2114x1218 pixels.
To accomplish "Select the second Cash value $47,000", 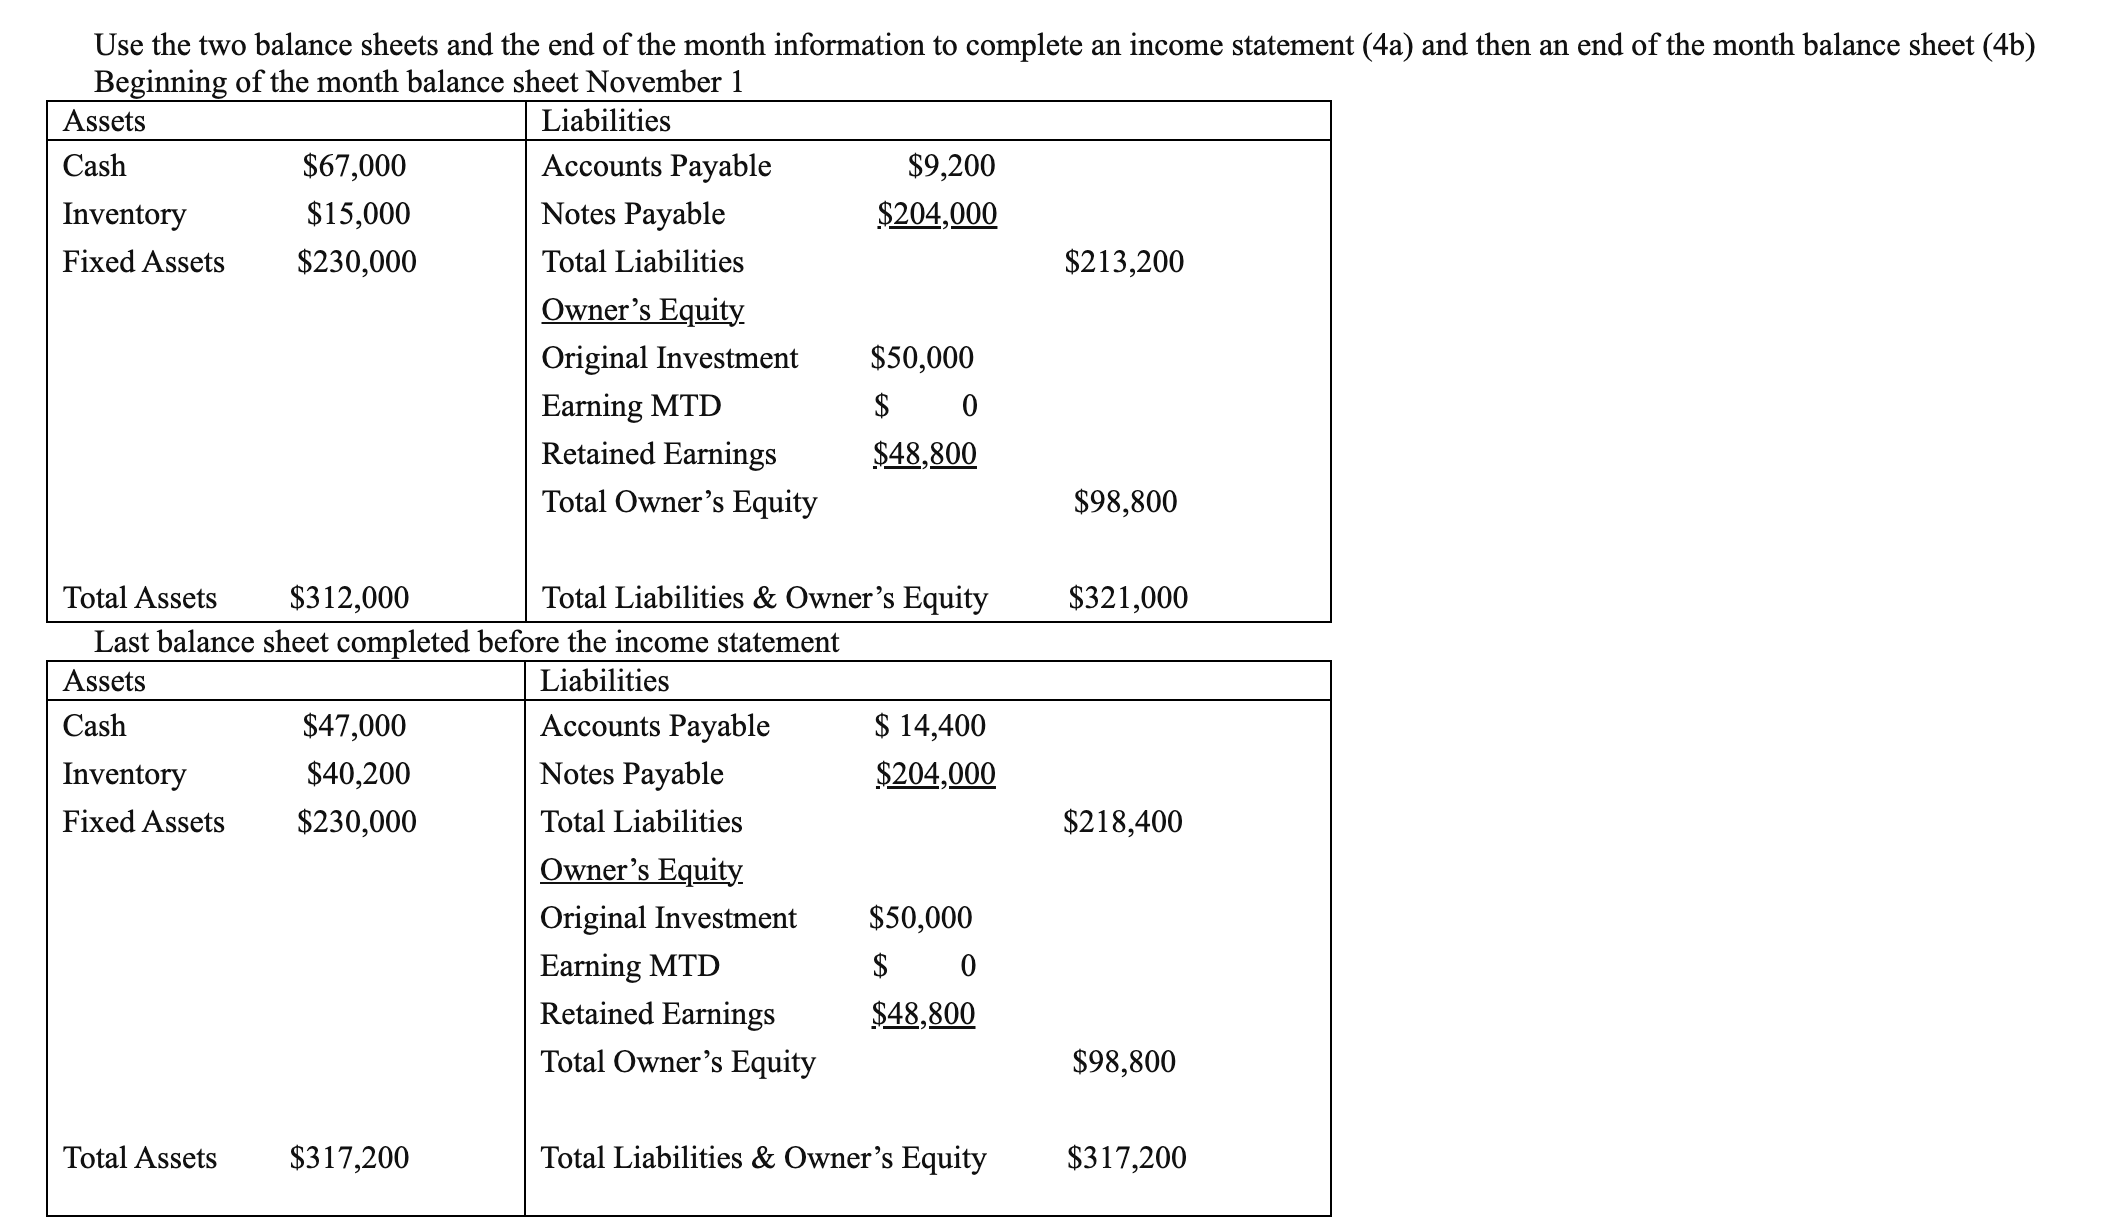I will pos(354,726).
